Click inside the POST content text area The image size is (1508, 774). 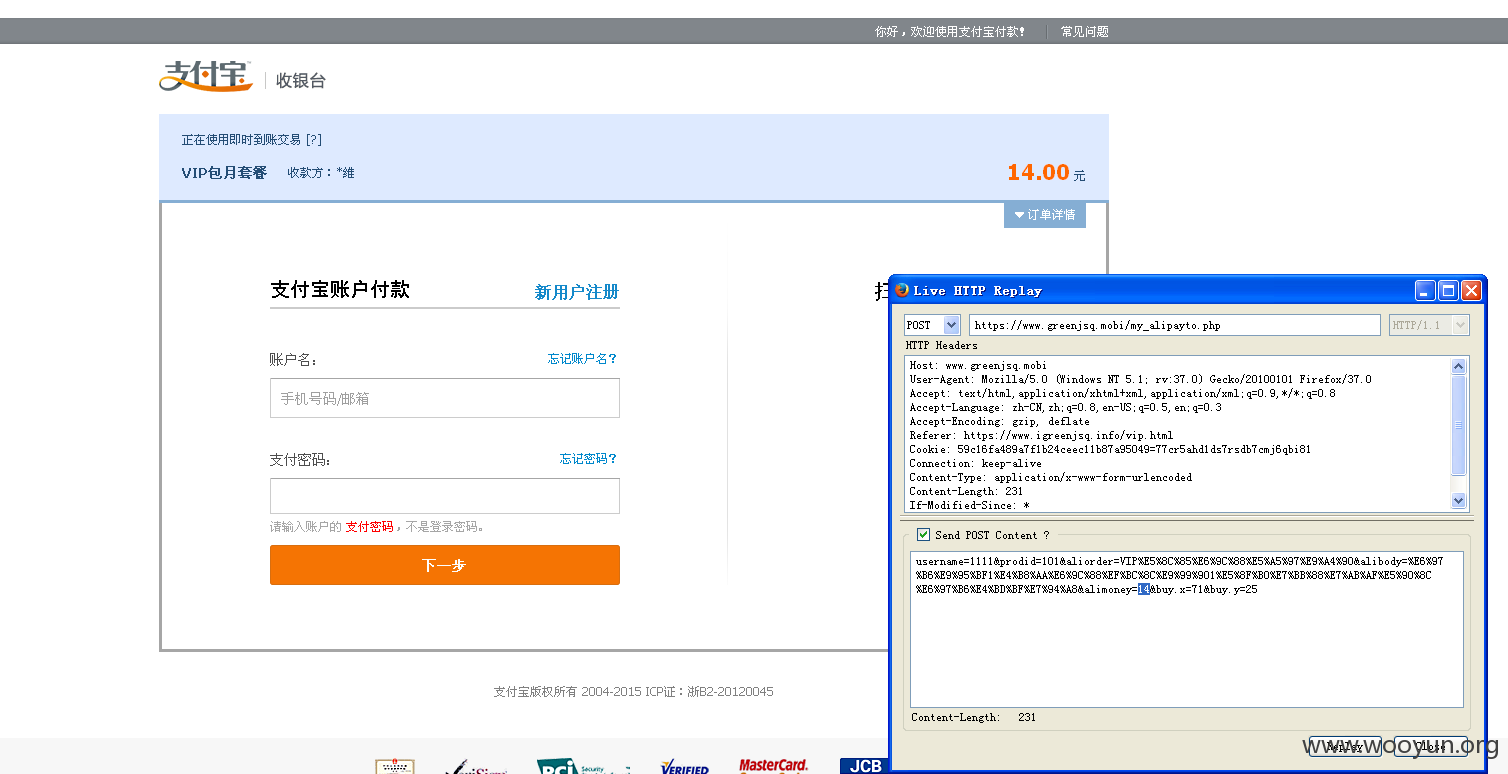point(1187,629)
